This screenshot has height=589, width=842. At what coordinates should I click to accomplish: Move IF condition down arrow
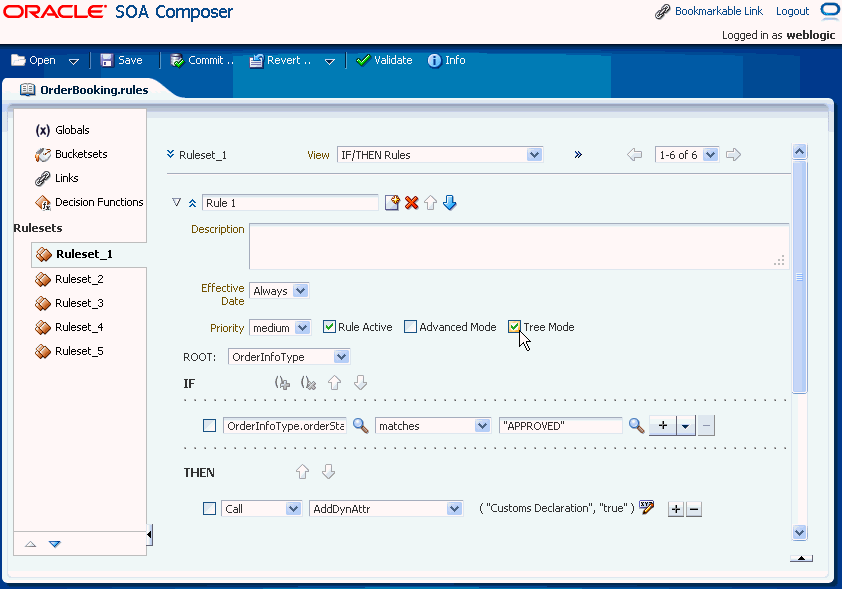(x=360, y=383)
